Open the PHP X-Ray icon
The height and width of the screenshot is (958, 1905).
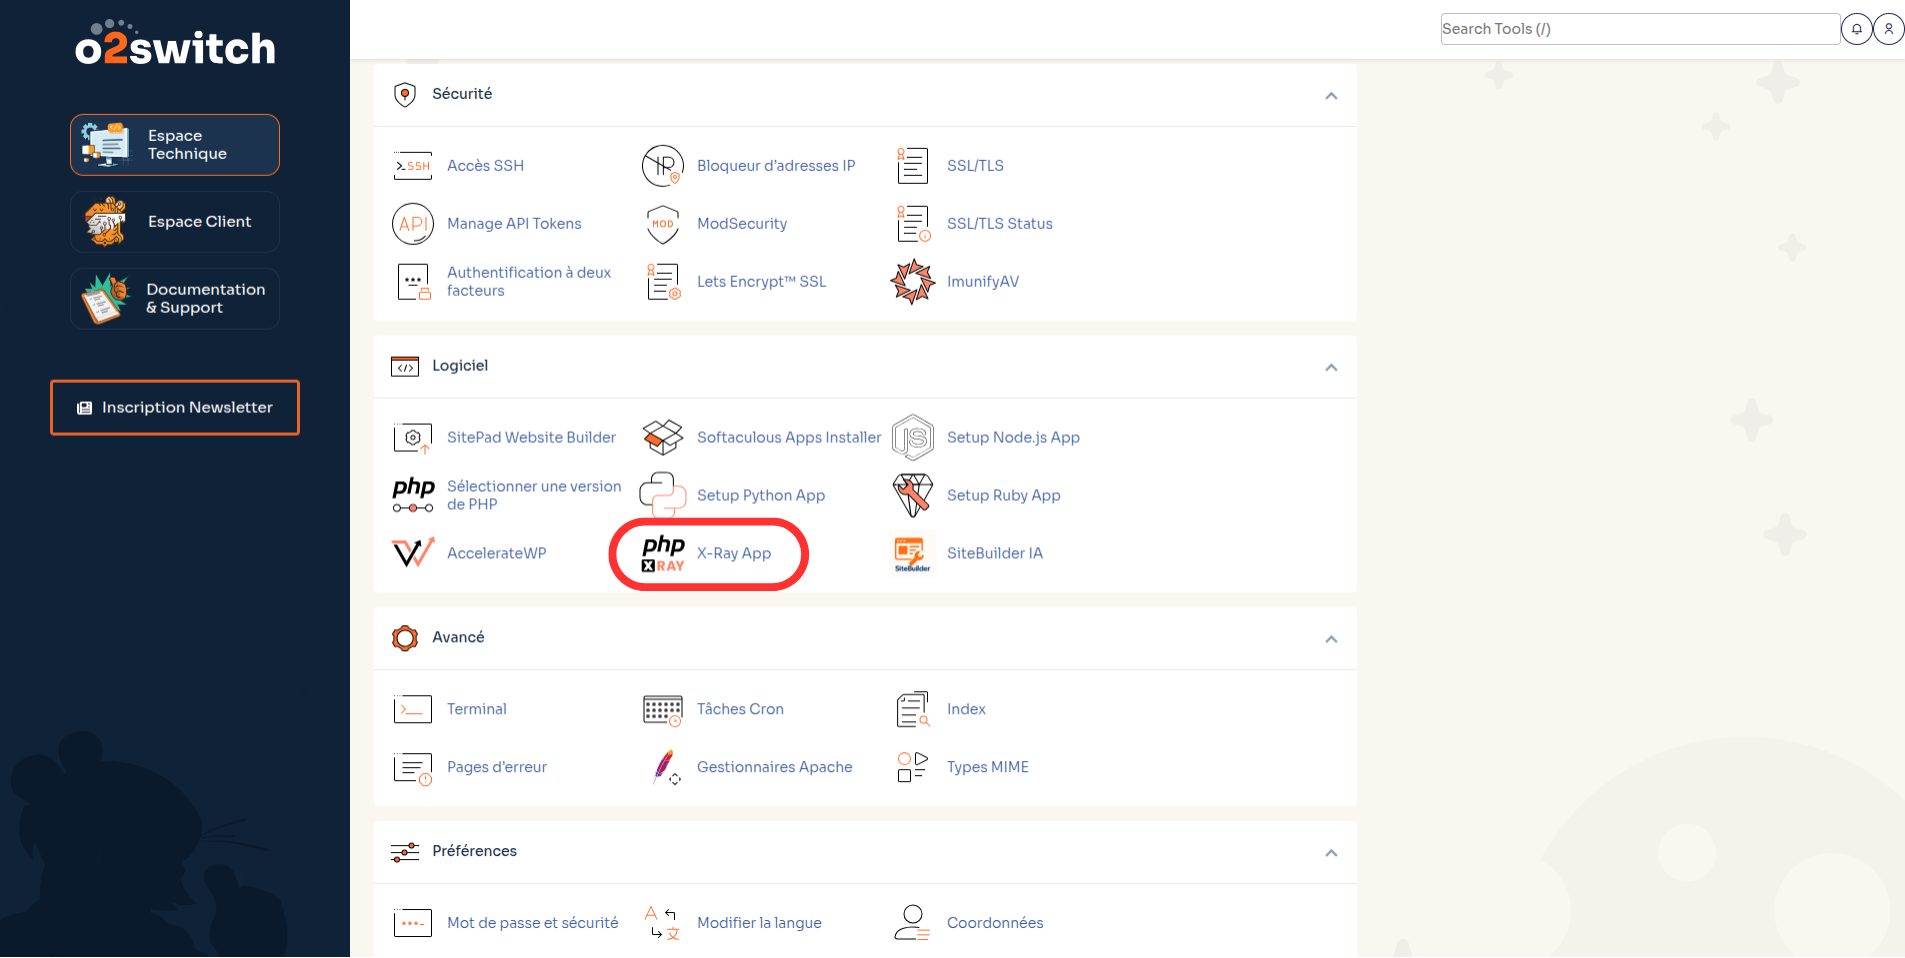663,554
